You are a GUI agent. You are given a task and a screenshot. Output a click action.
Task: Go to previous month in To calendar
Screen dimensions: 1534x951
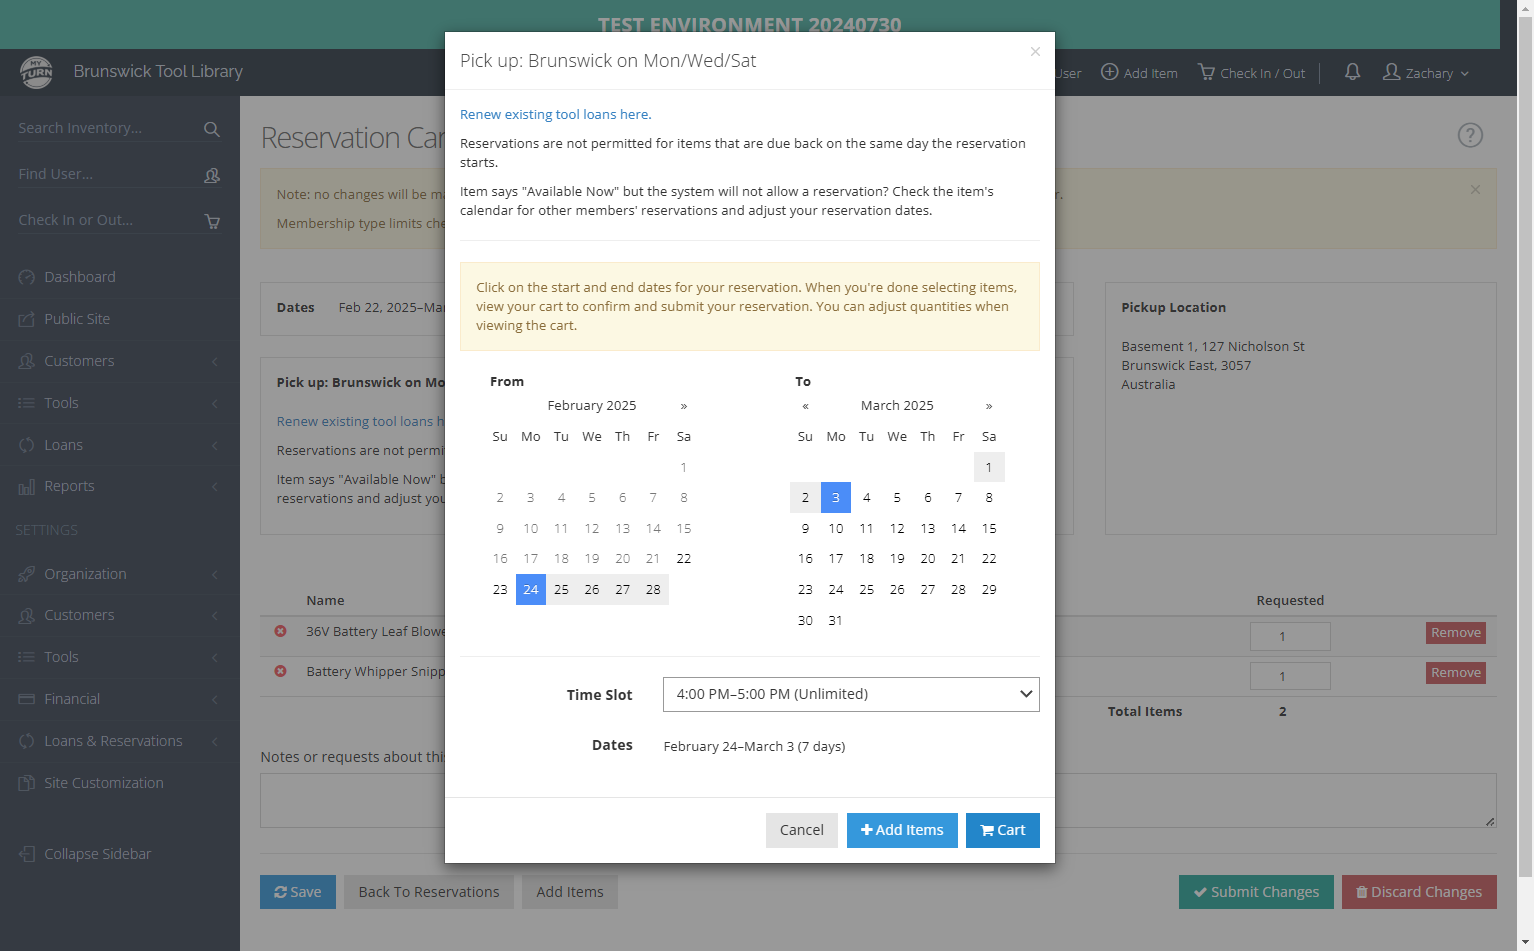click(x=805, y=406)
